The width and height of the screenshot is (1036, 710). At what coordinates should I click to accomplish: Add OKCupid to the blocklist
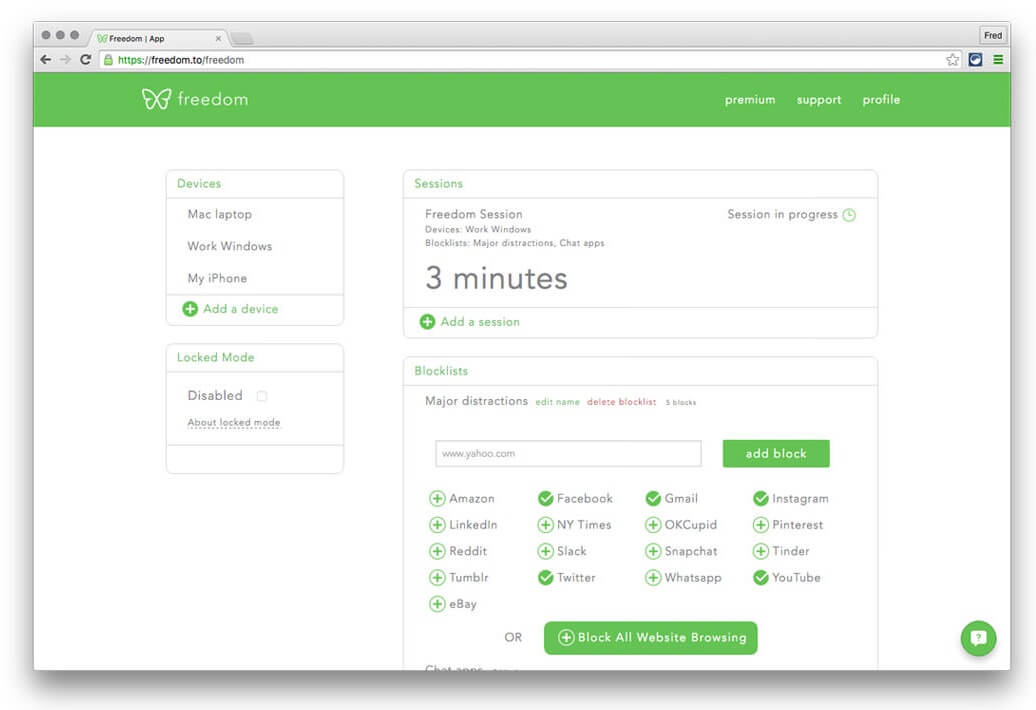653,525
